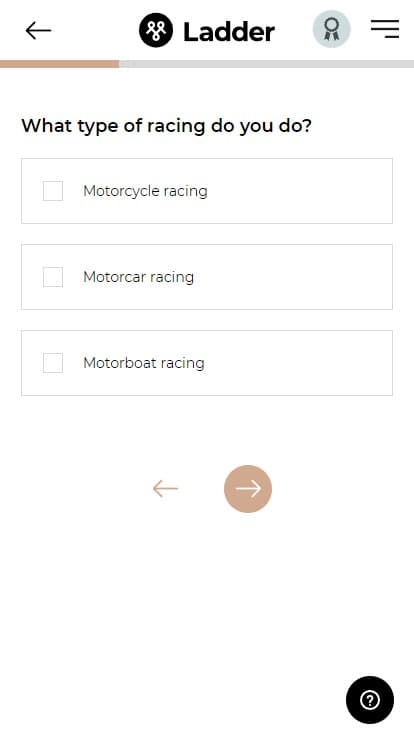The image size is (414, 736).
Task: Click the award ribbon badge icon
Action: pyautogui.click(x=331, y=29)
